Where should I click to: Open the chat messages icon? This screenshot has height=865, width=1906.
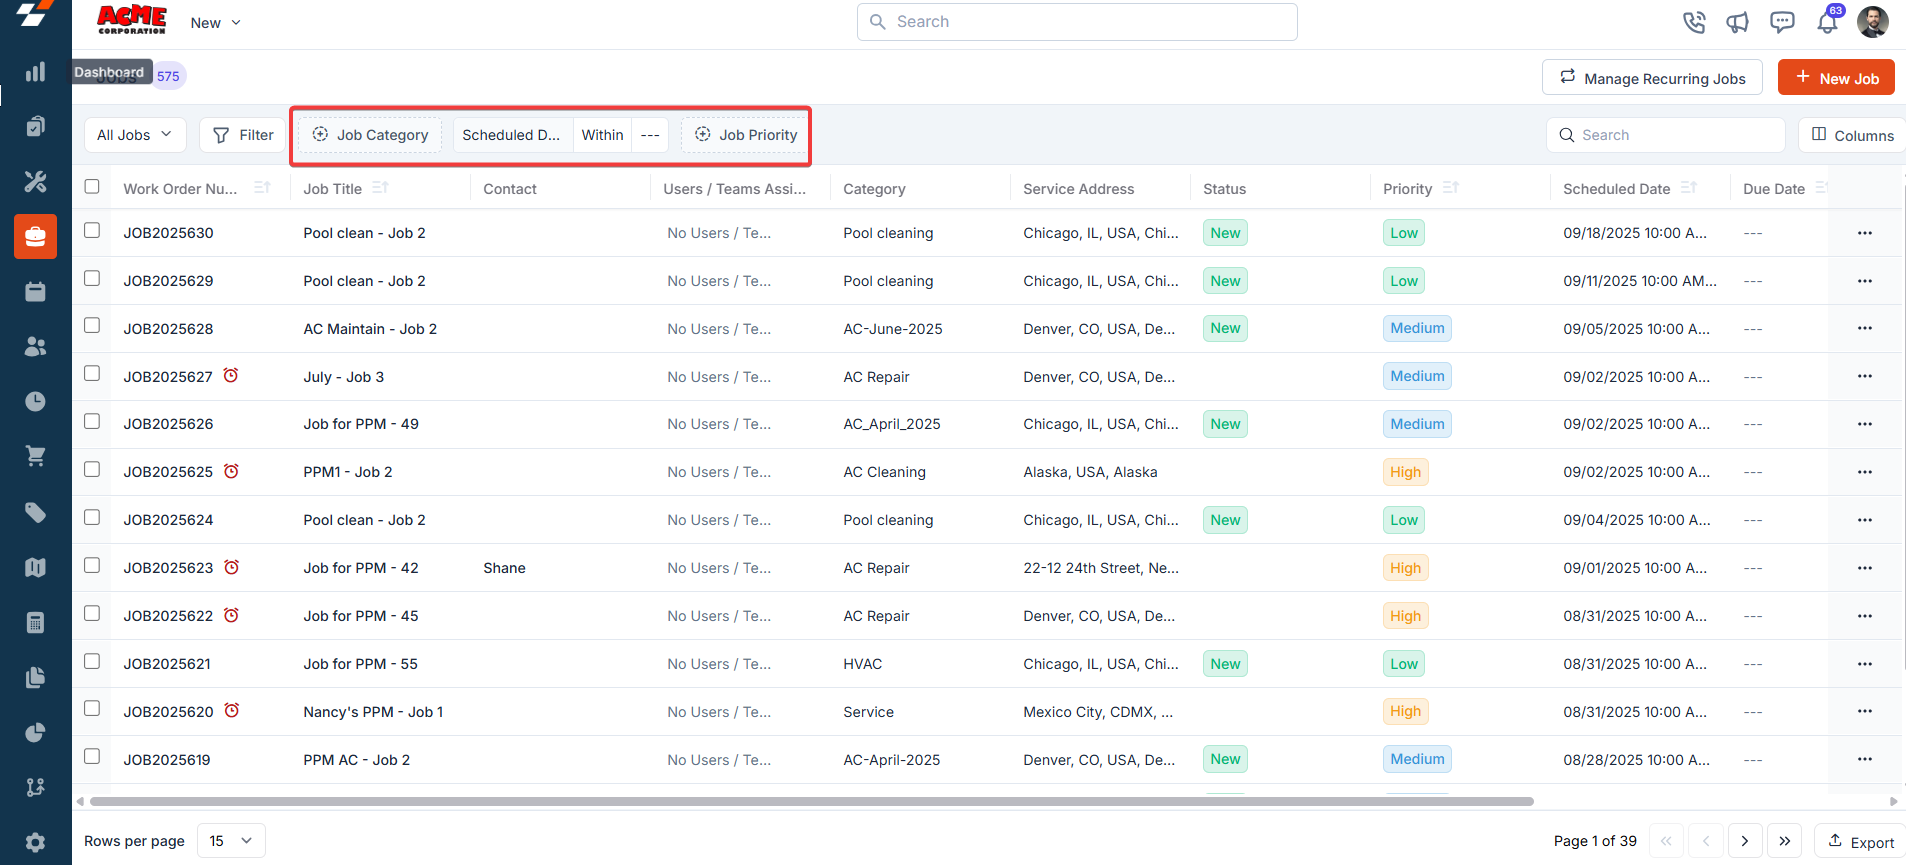tap(1782, 22)
